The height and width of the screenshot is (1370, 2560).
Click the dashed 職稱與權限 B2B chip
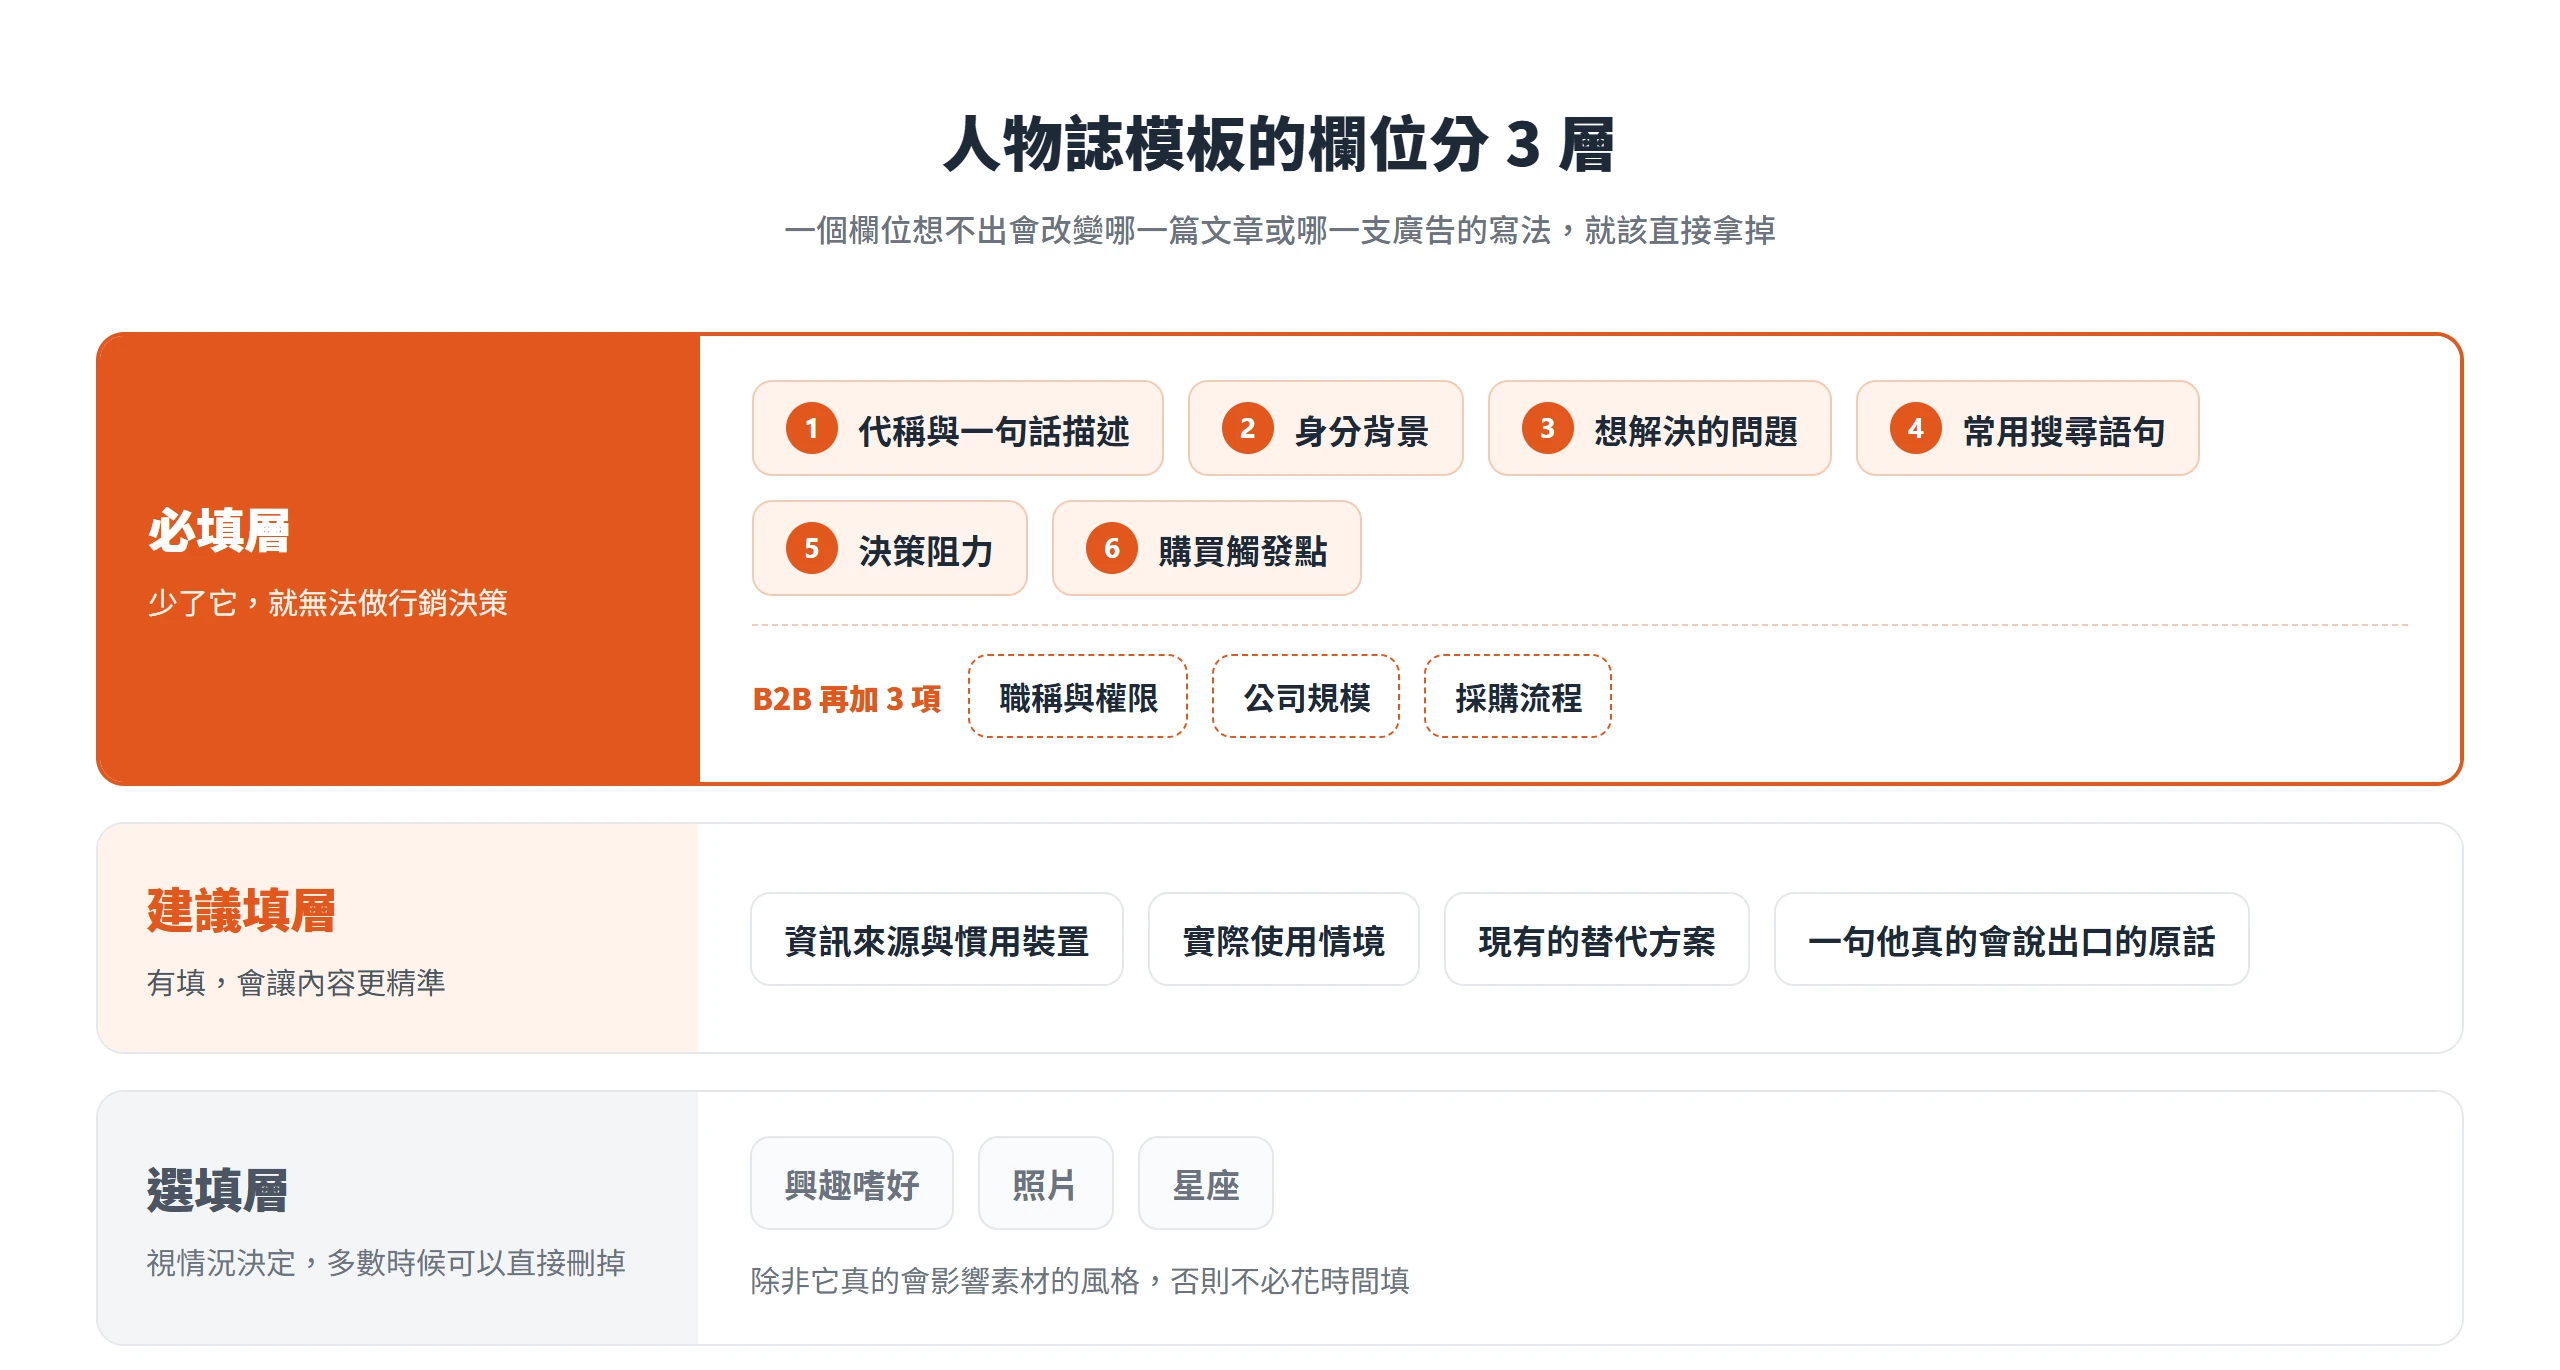click(x=1078, y=697)
